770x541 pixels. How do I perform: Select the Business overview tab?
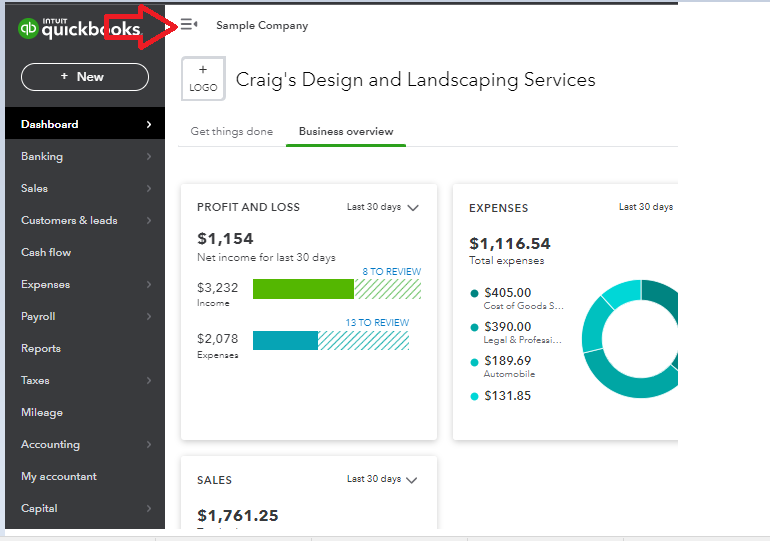(x=346, y=132)
